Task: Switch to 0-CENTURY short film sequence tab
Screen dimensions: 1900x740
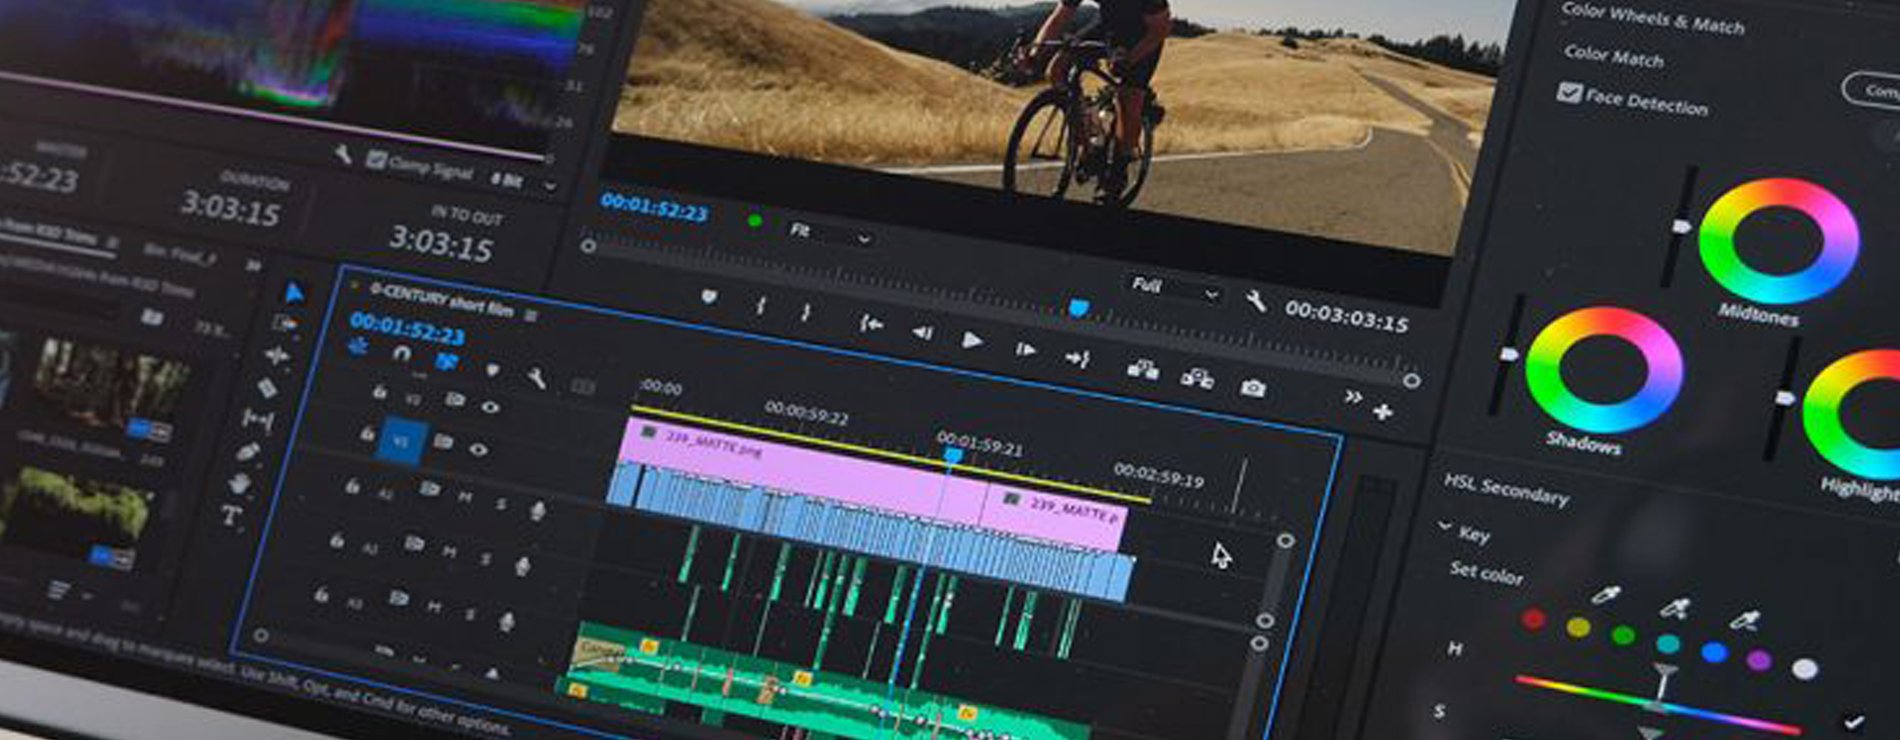Action: click(442, 299)
